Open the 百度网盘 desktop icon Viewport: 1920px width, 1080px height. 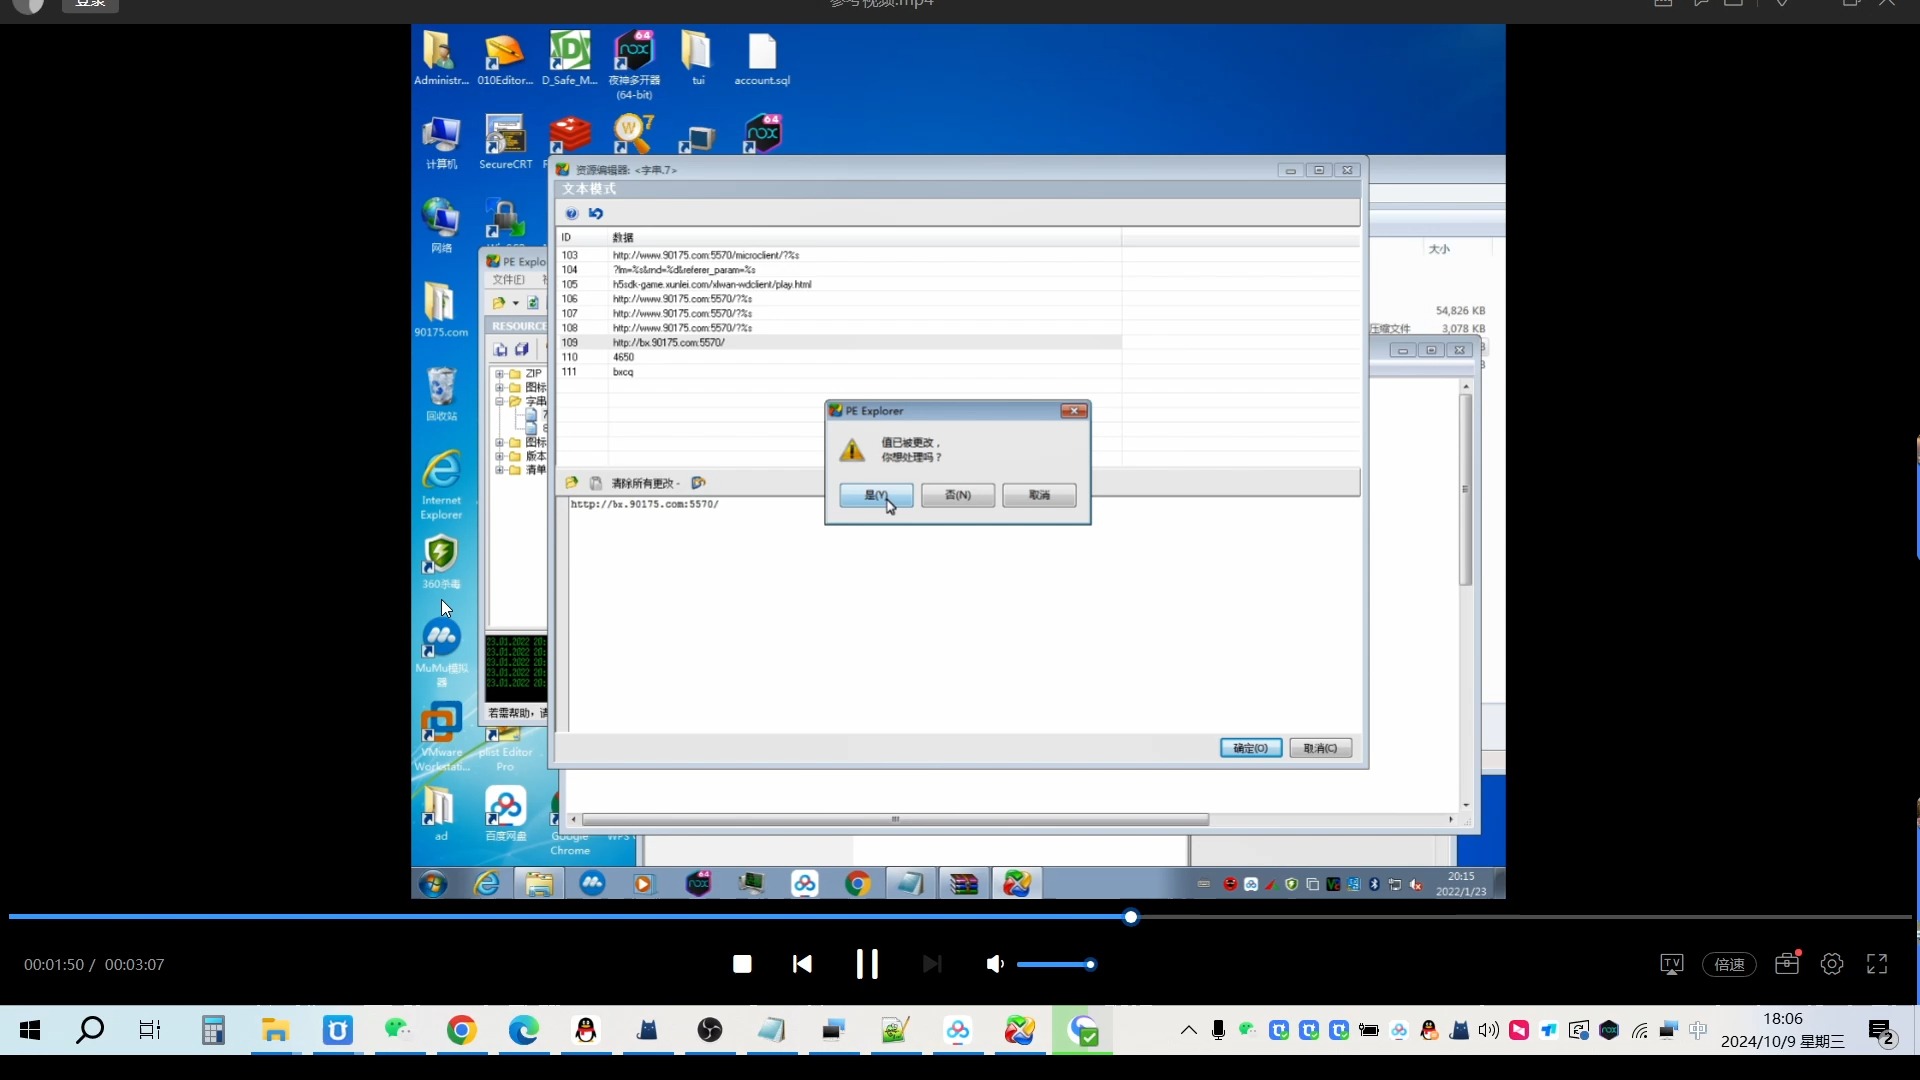[x=505, y=813]
